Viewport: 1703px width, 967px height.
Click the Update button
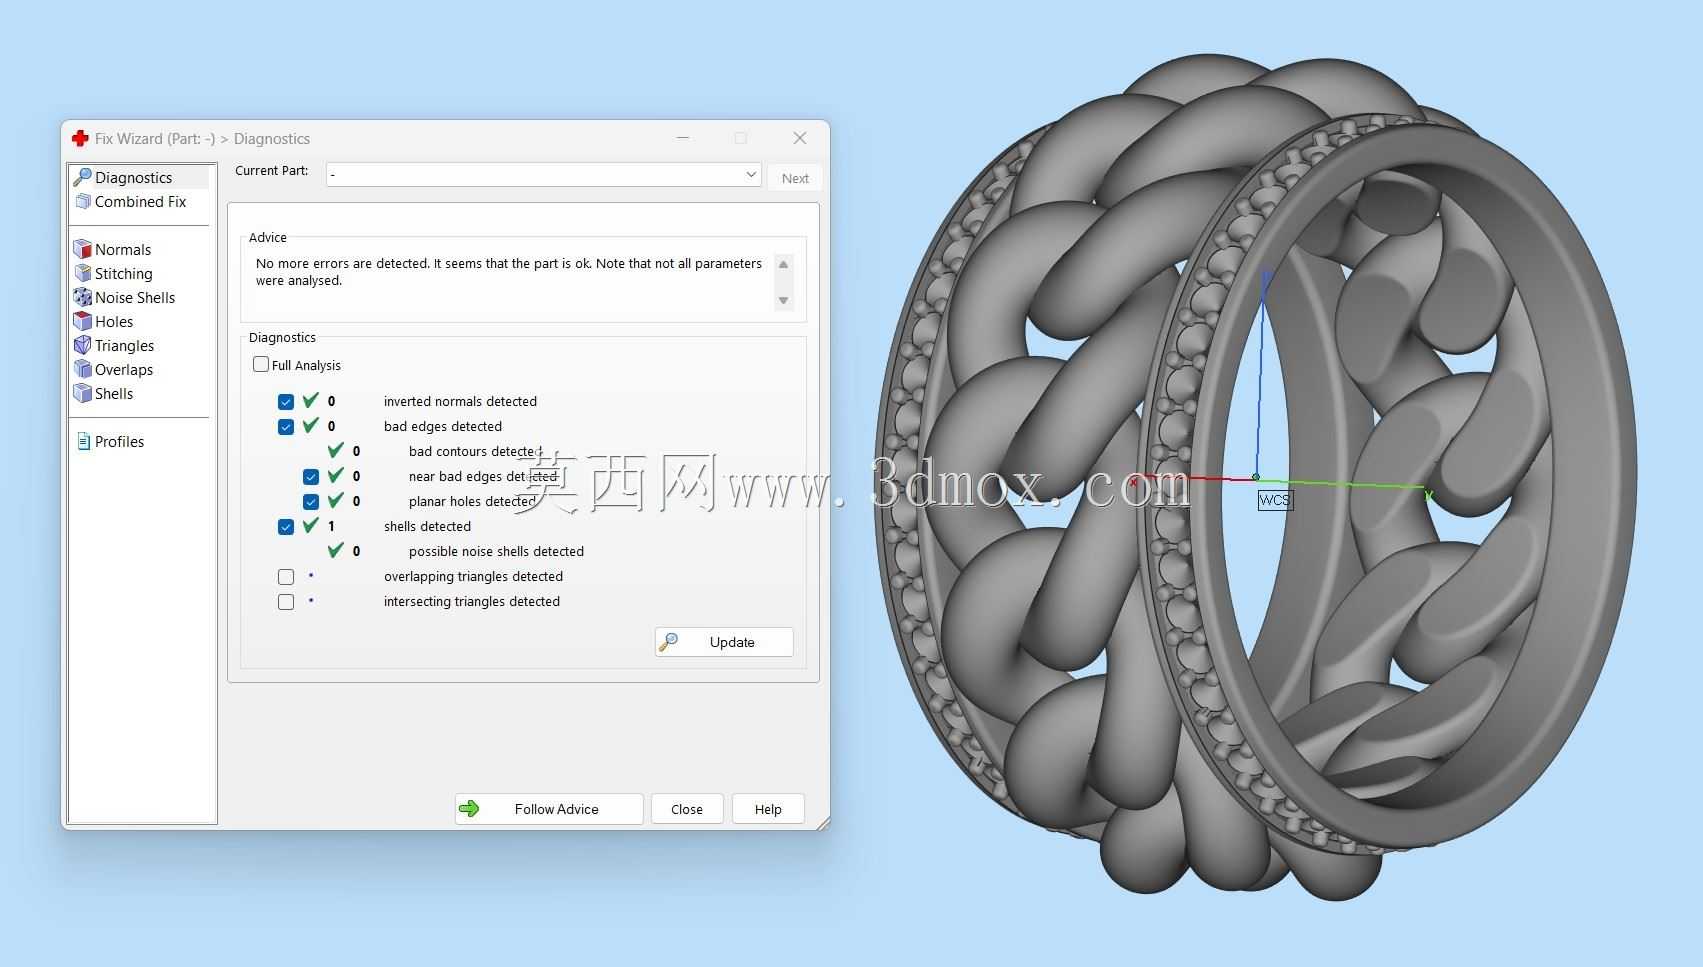coord(724,642)
